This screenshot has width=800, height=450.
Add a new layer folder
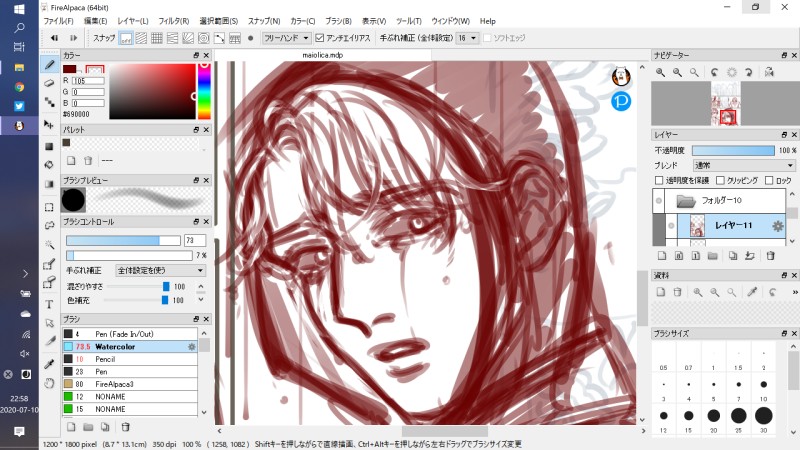713,256
